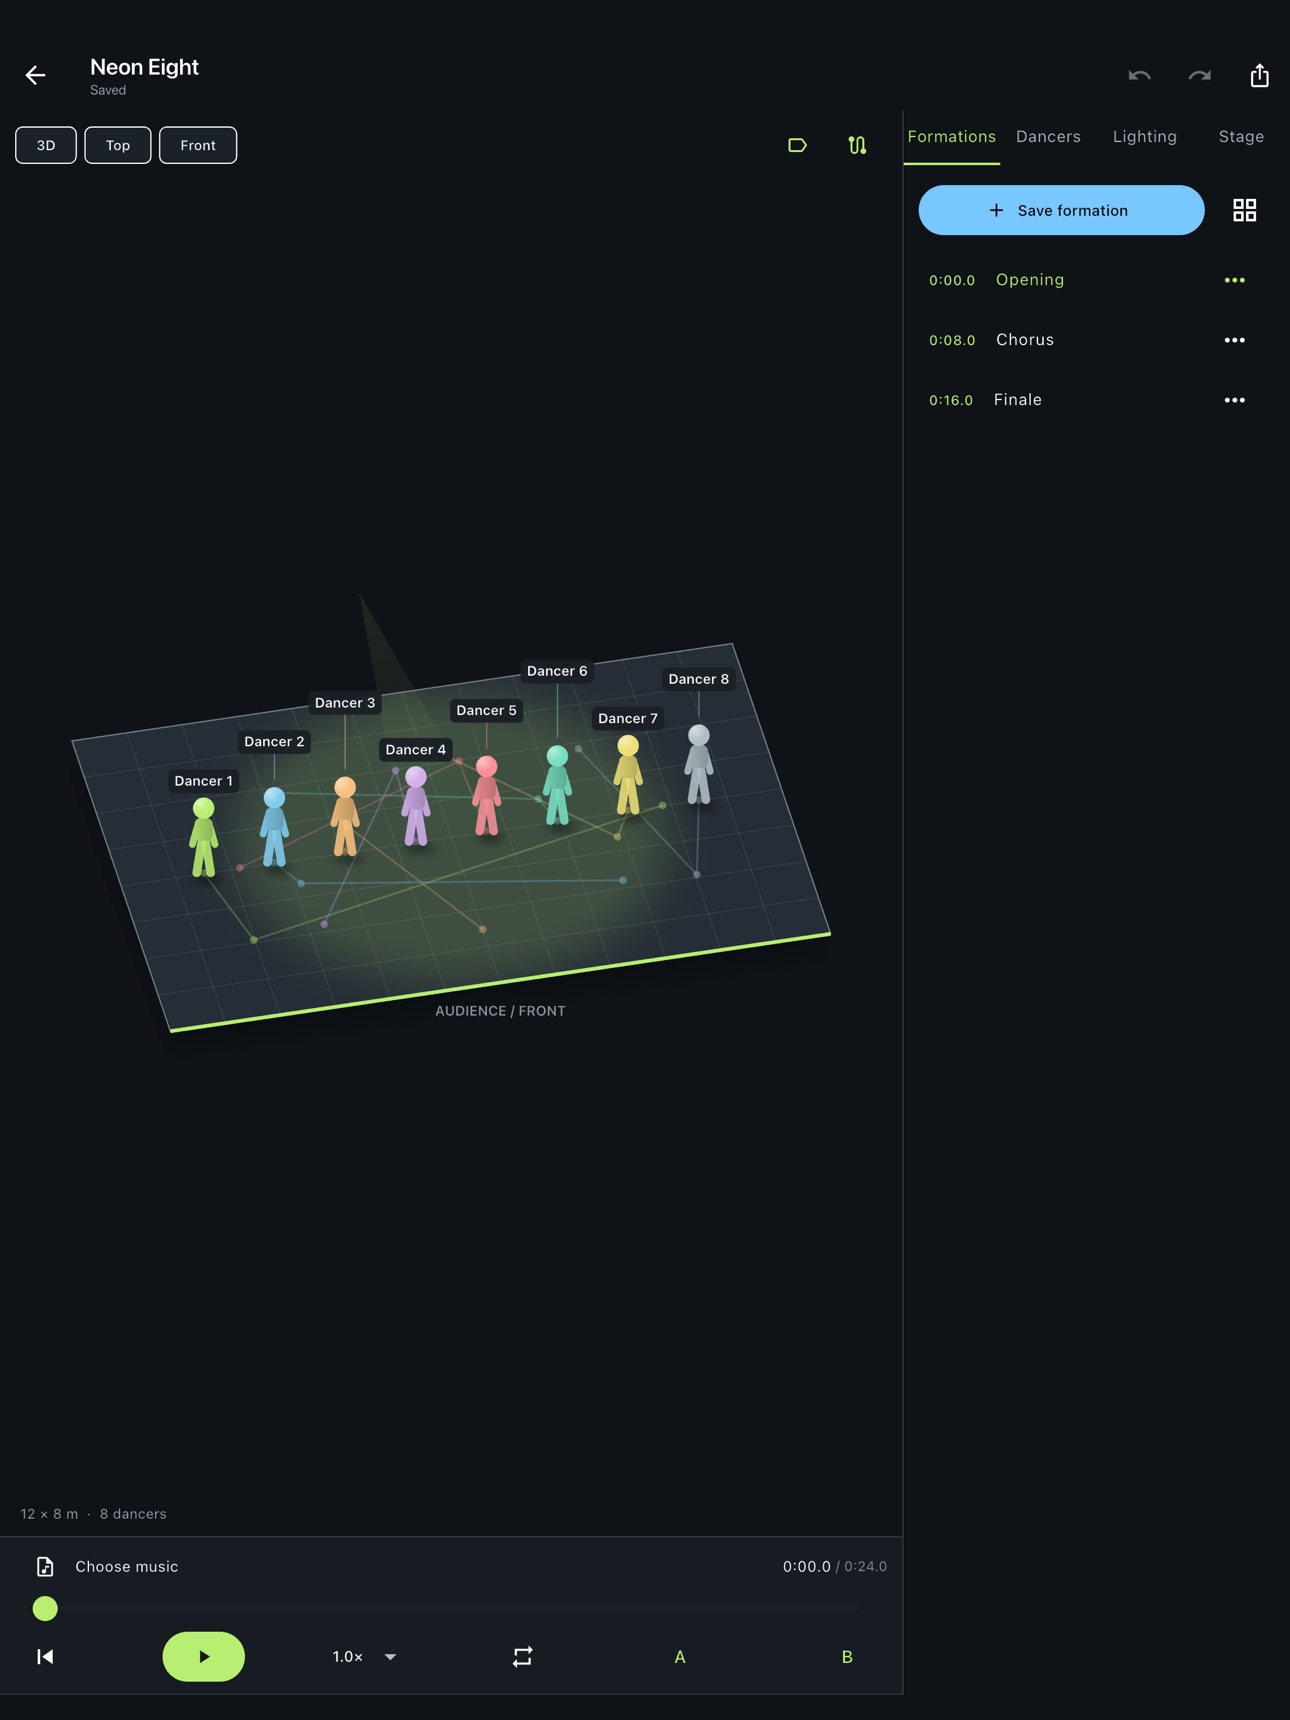Toggle movement paths icon

point(857,145)
